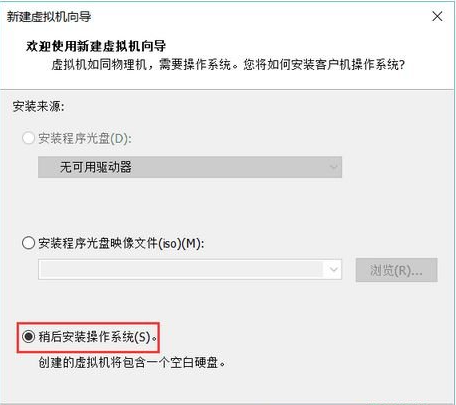Click the 稍后安装操作系统(S) label text
Viewport: 456px width, 405px height.
[x=98, y=337]
